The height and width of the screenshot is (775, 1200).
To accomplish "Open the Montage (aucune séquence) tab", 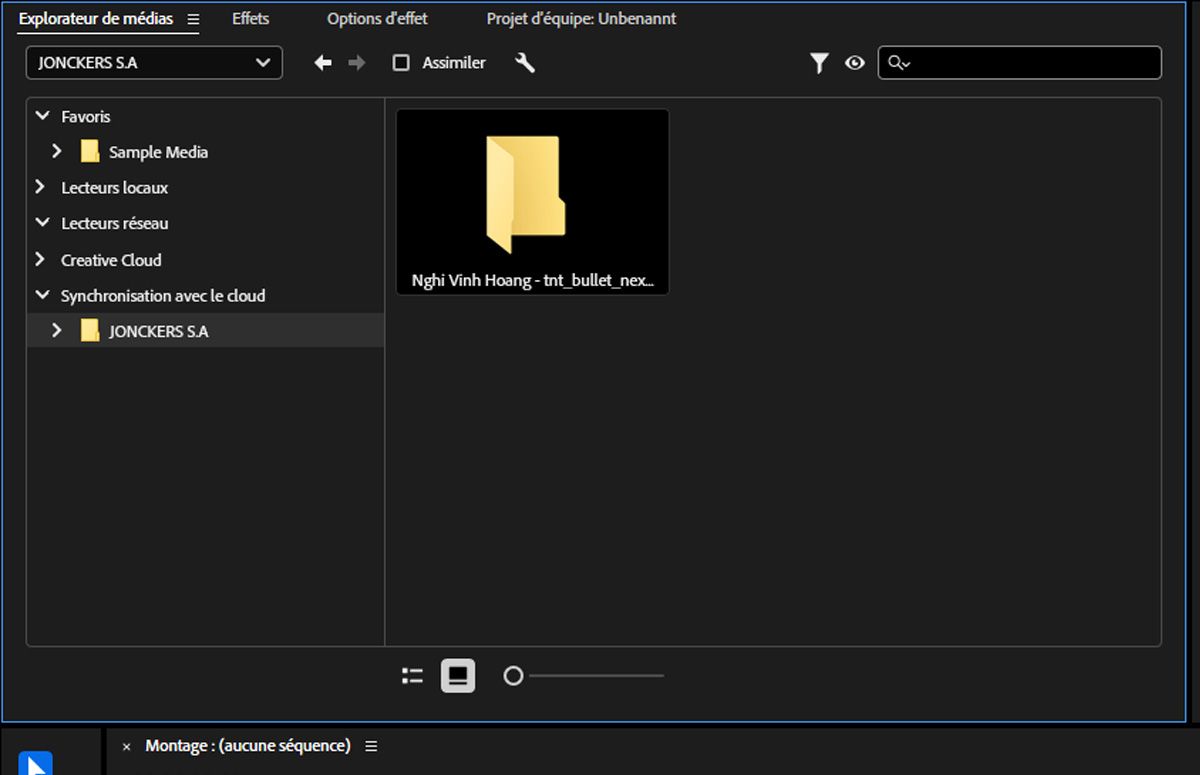I will [247, 746].
